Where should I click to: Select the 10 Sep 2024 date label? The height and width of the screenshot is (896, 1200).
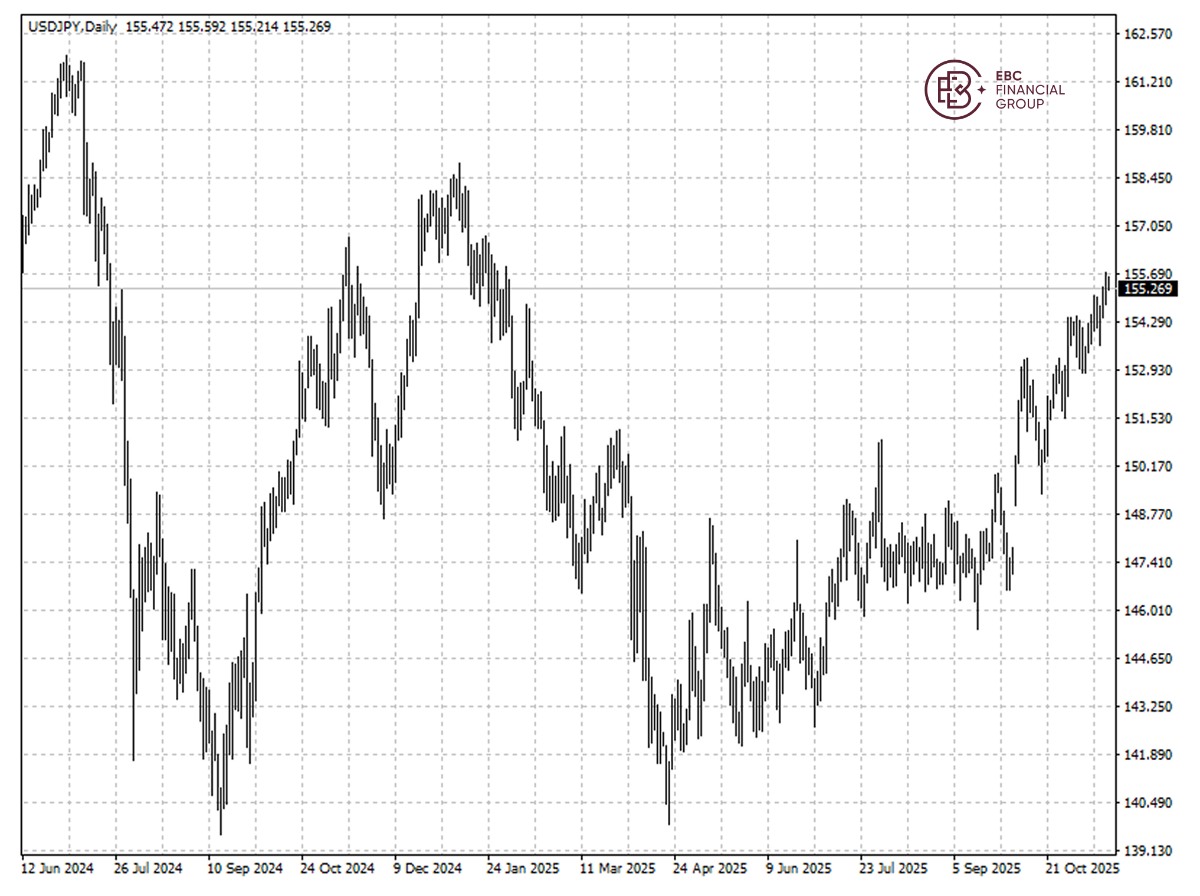click(245, 868)
